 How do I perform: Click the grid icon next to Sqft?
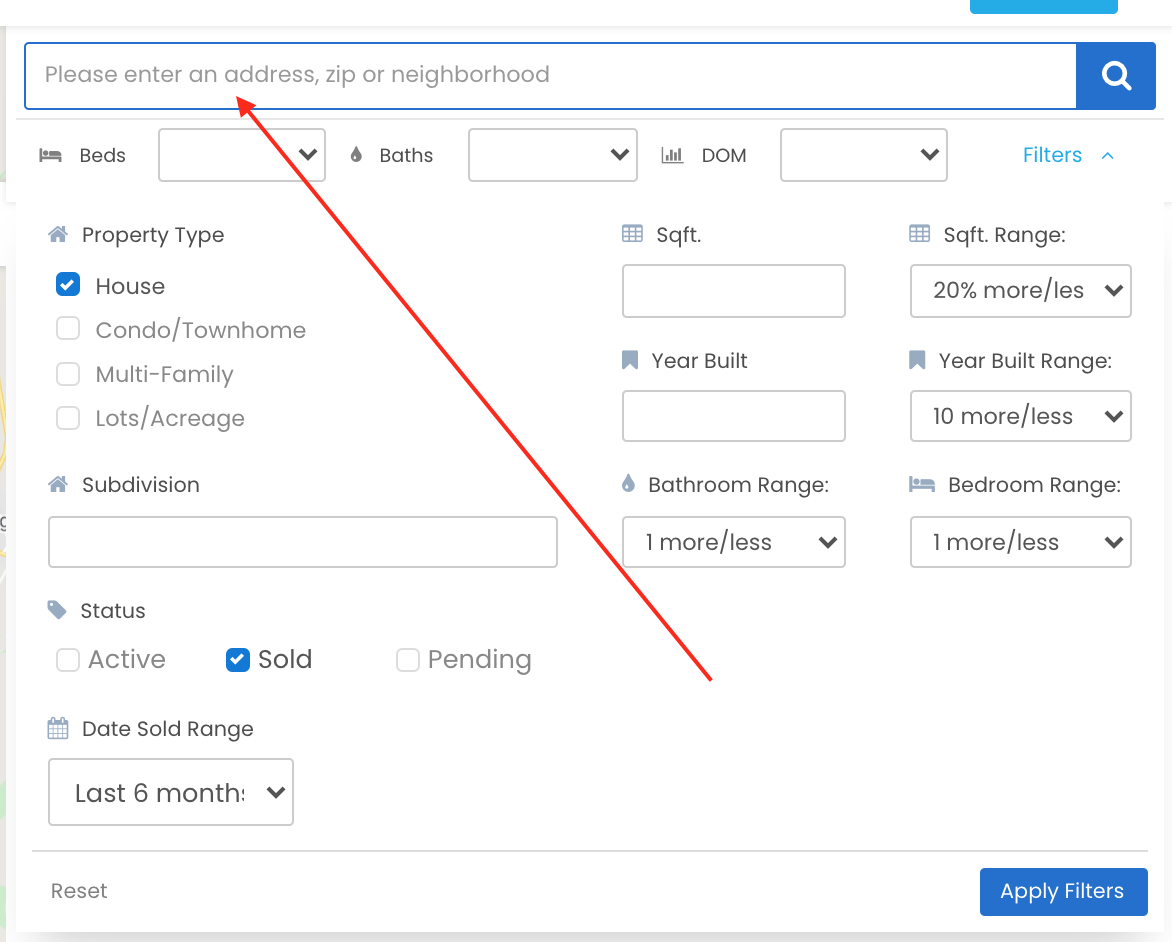[x=631, y=233]
